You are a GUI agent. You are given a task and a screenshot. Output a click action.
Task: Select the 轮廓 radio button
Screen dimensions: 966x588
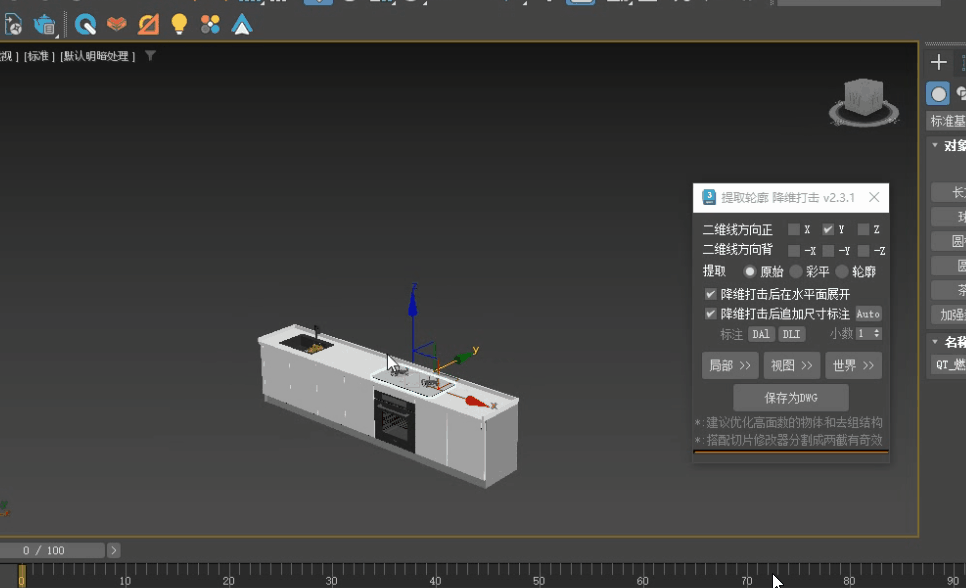(x=842, y=271)
